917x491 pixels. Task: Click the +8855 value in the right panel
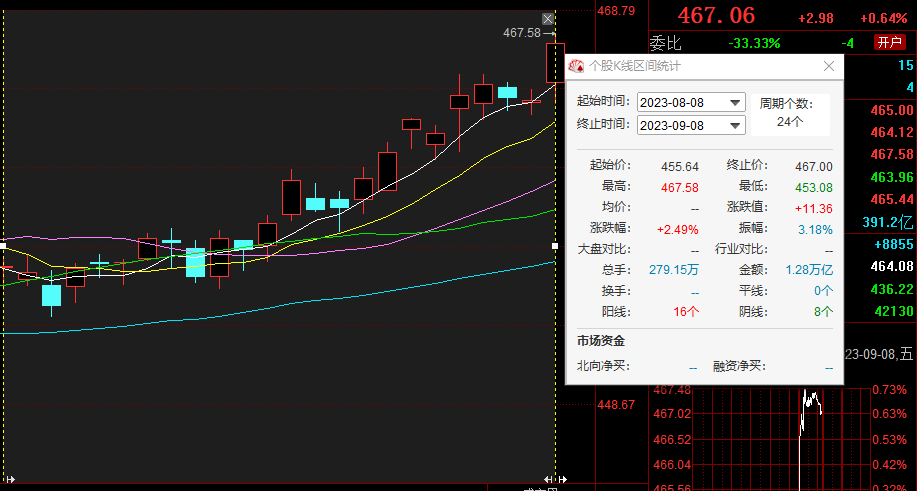(x=894, y=244)
